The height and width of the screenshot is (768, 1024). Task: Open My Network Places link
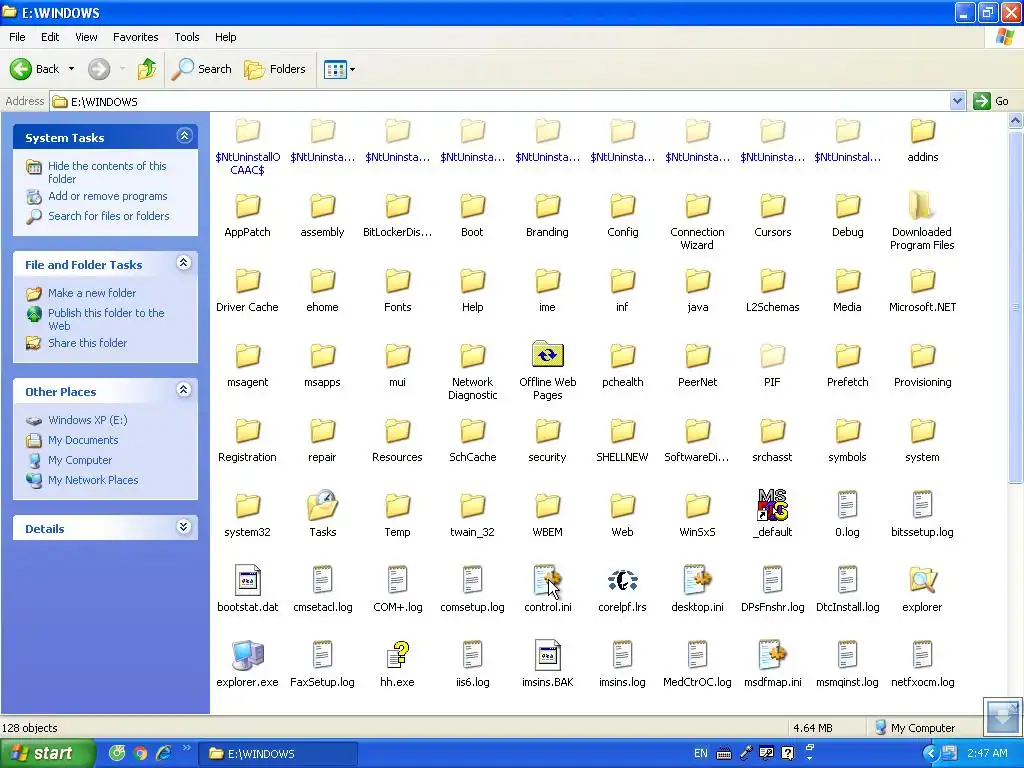tap(93, 480)
